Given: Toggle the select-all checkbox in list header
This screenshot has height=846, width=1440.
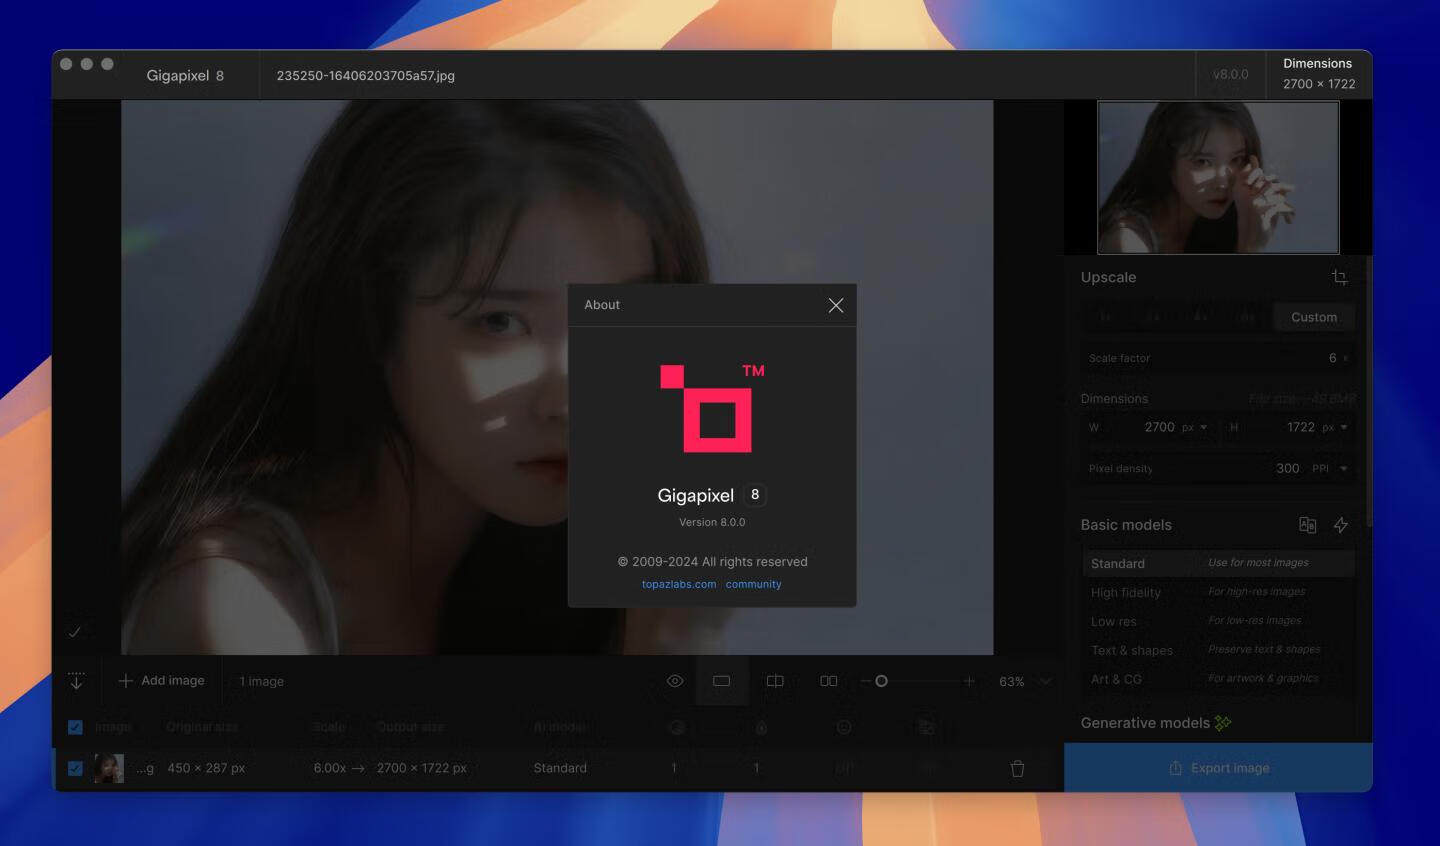Looking at the screenshot, I should point(75,727).
